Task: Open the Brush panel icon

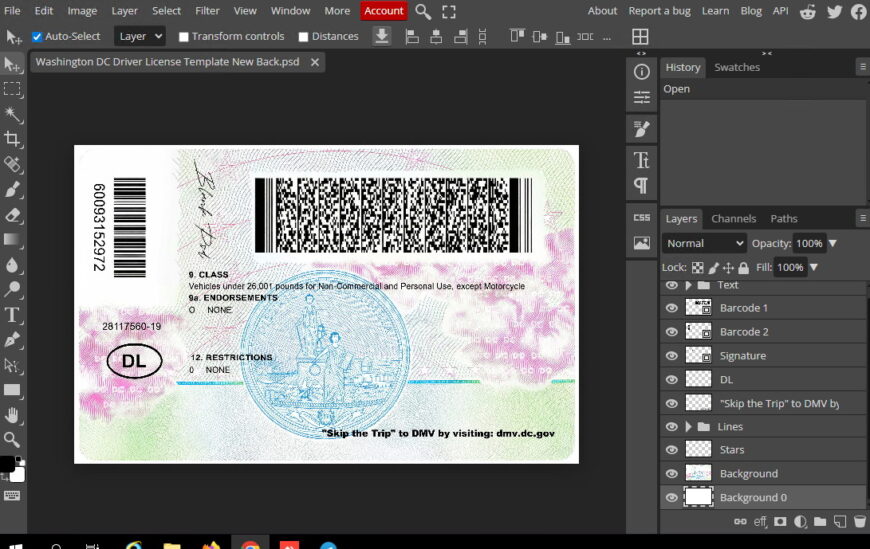Action: [641, 129]
